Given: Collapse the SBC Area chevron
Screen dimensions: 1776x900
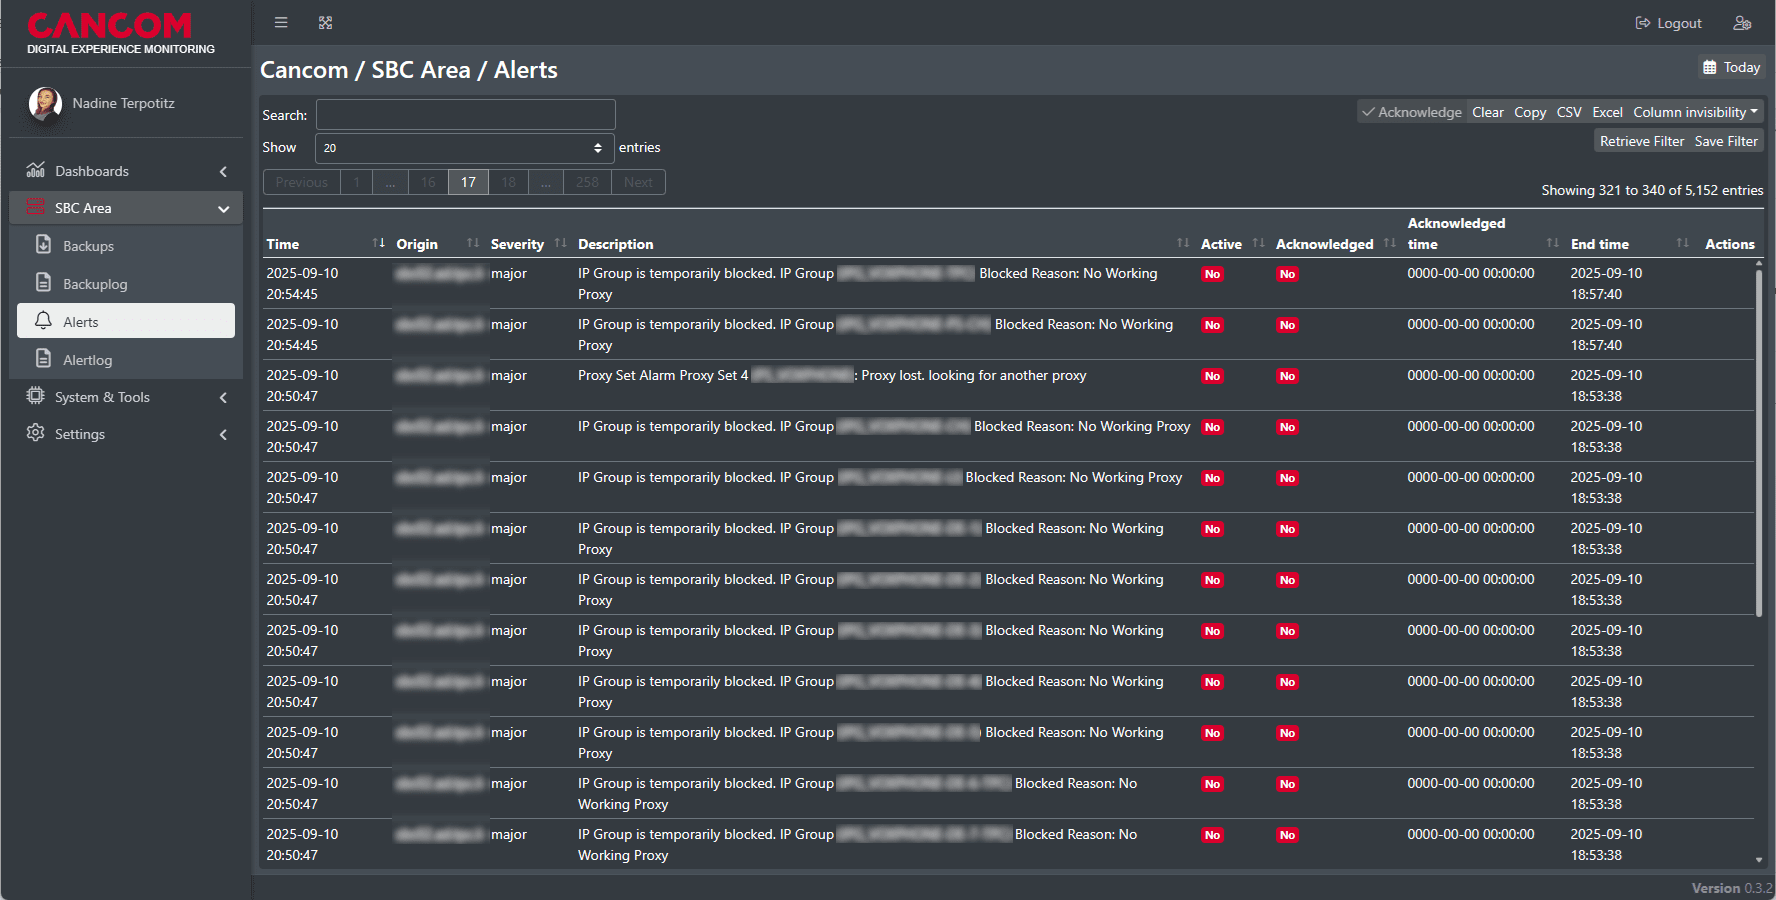Looking at the screenshot, I should pyautogui.click(x=224, y=208).
